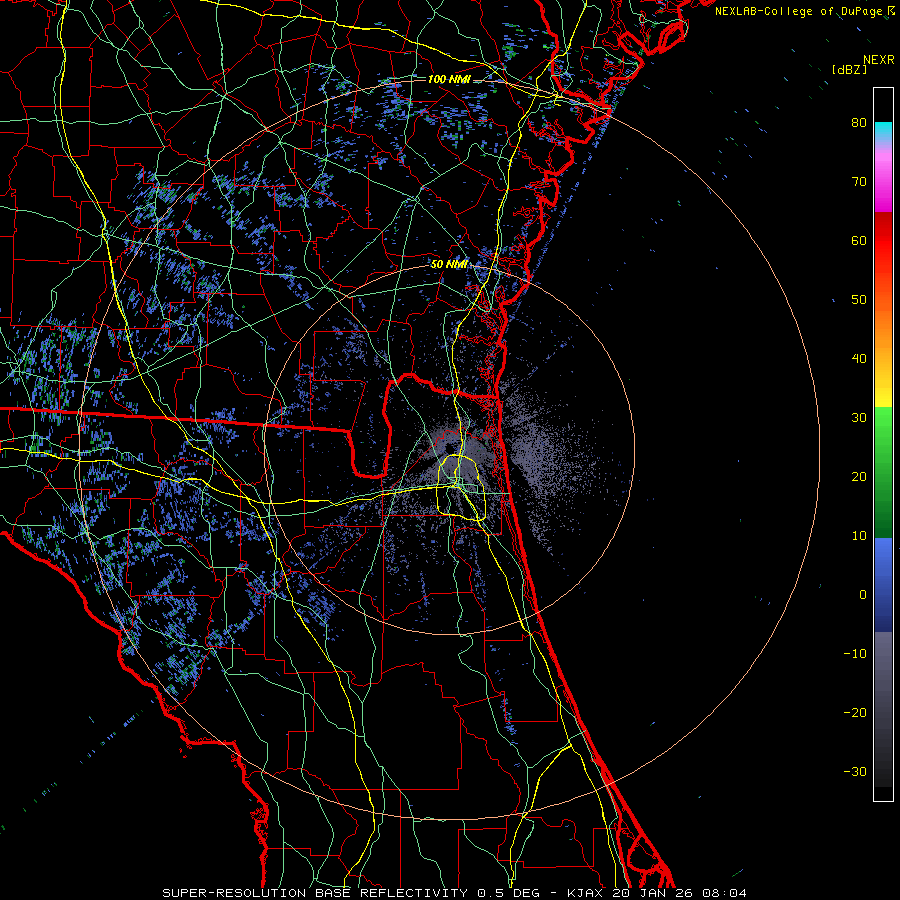900x900 pixels.
Task: Click the '50 NMI' range ring label
Action: point(449,265)
